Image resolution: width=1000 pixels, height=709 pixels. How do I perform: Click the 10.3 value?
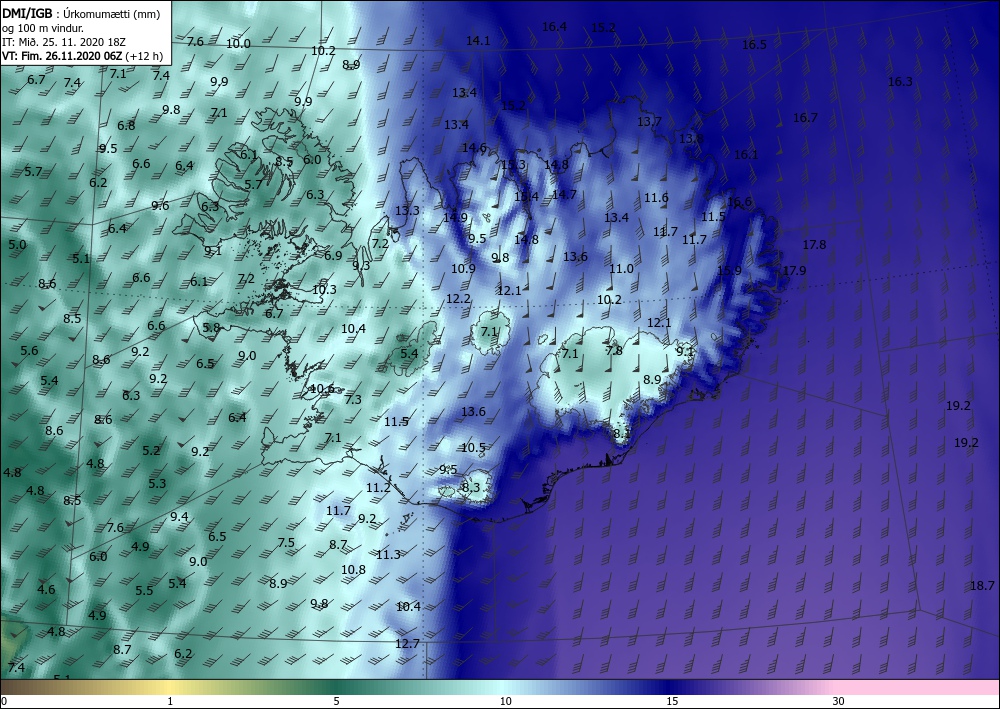click(x=324, y=289)
